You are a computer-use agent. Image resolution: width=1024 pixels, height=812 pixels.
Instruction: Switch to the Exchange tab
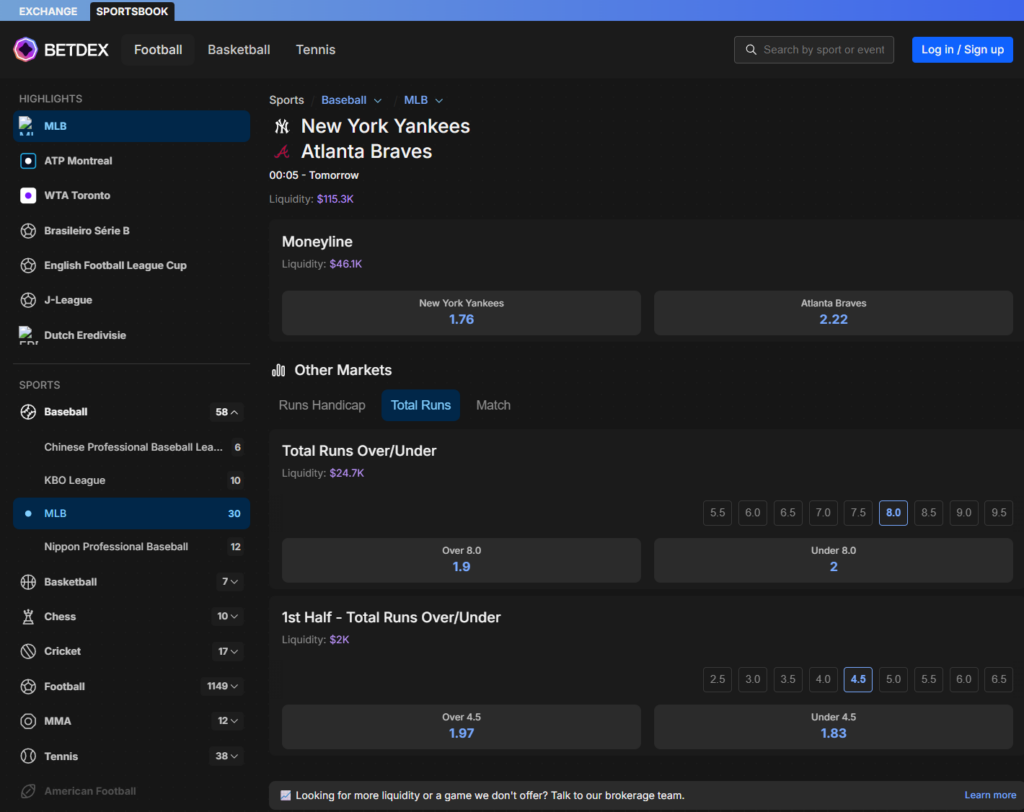point(48,11)
